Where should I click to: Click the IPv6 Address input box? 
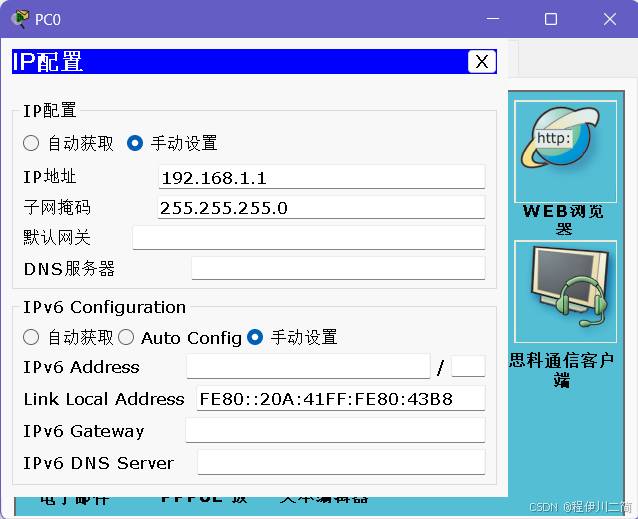[307, 367]
